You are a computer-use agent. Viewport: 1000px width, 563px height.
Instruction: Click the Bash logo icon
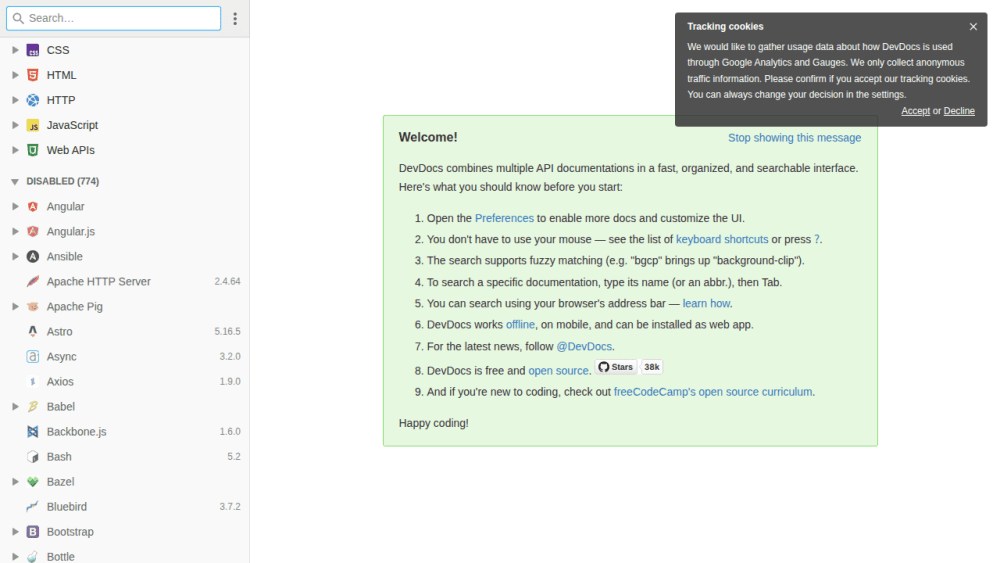[x=33, y=457]
